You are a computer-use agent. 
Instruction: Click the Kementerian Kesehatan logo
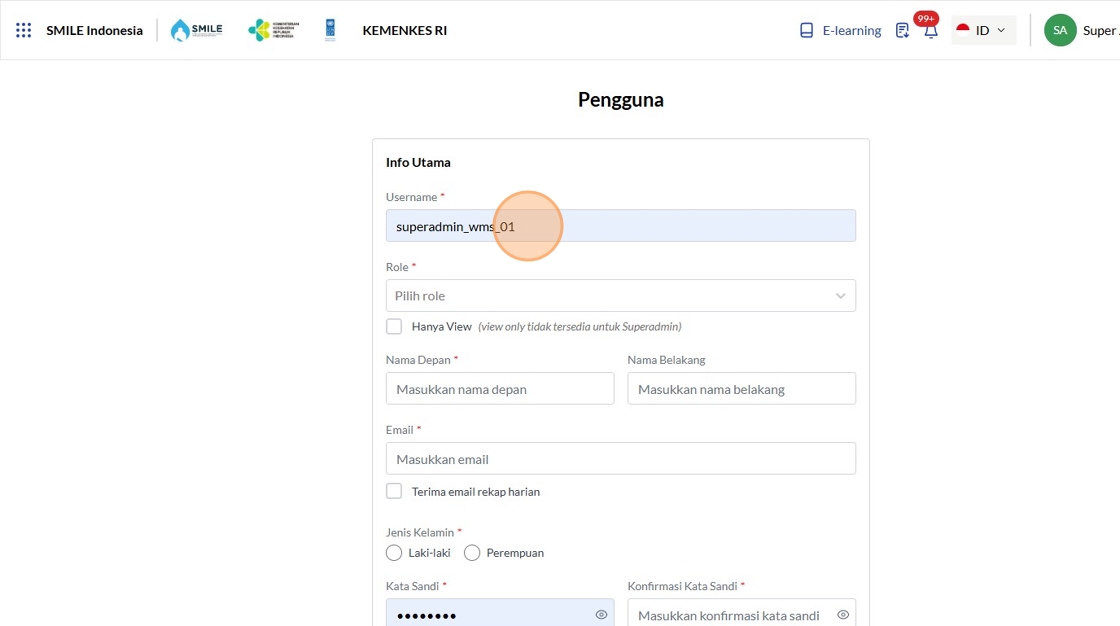[274, 30]
